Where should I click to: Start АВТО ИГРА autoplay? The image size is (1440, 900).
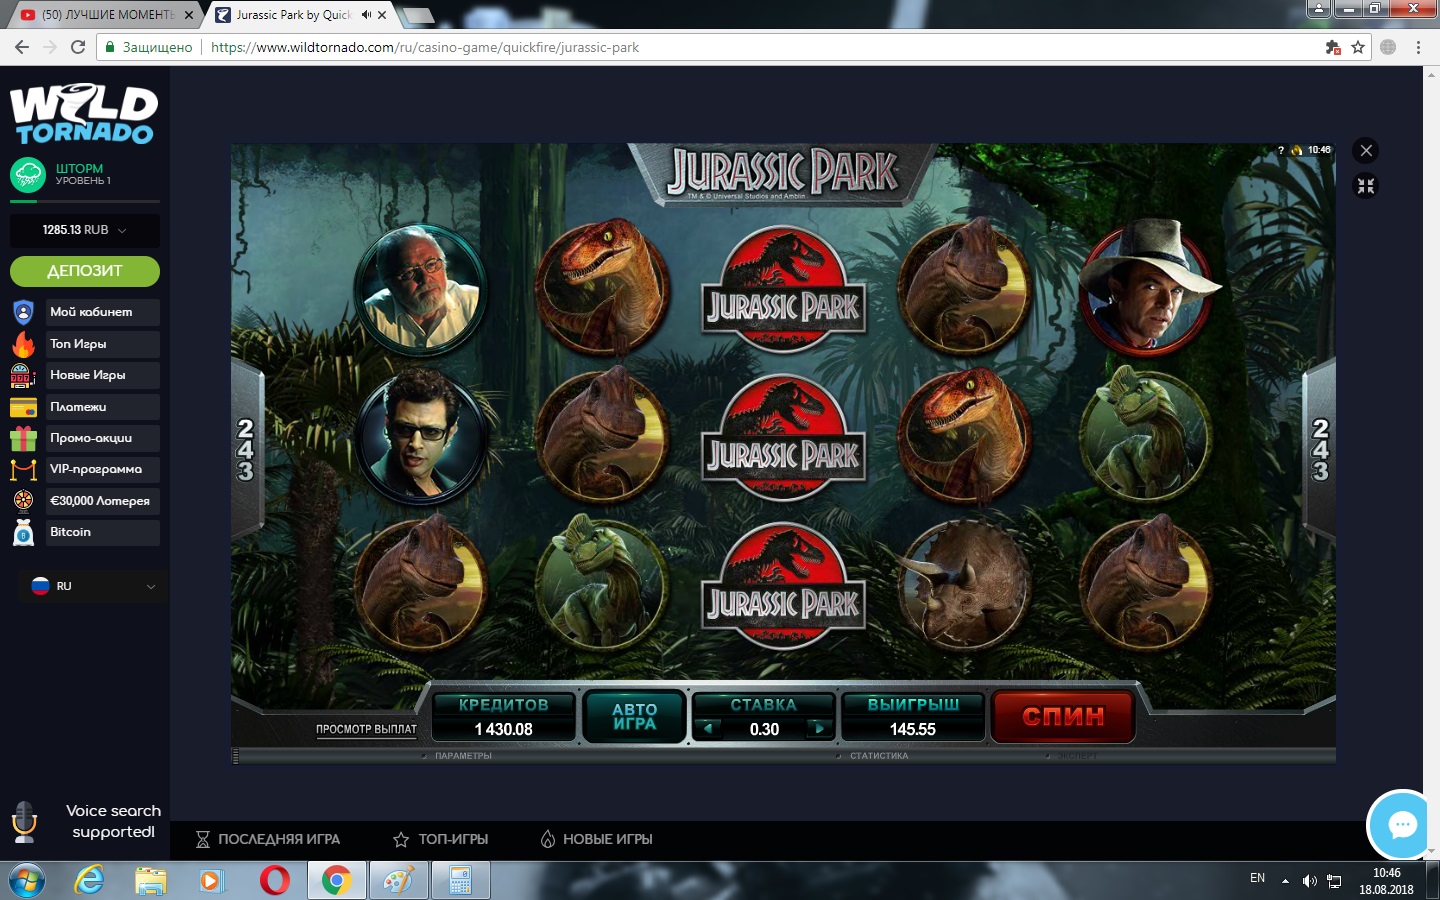point(635,716)
